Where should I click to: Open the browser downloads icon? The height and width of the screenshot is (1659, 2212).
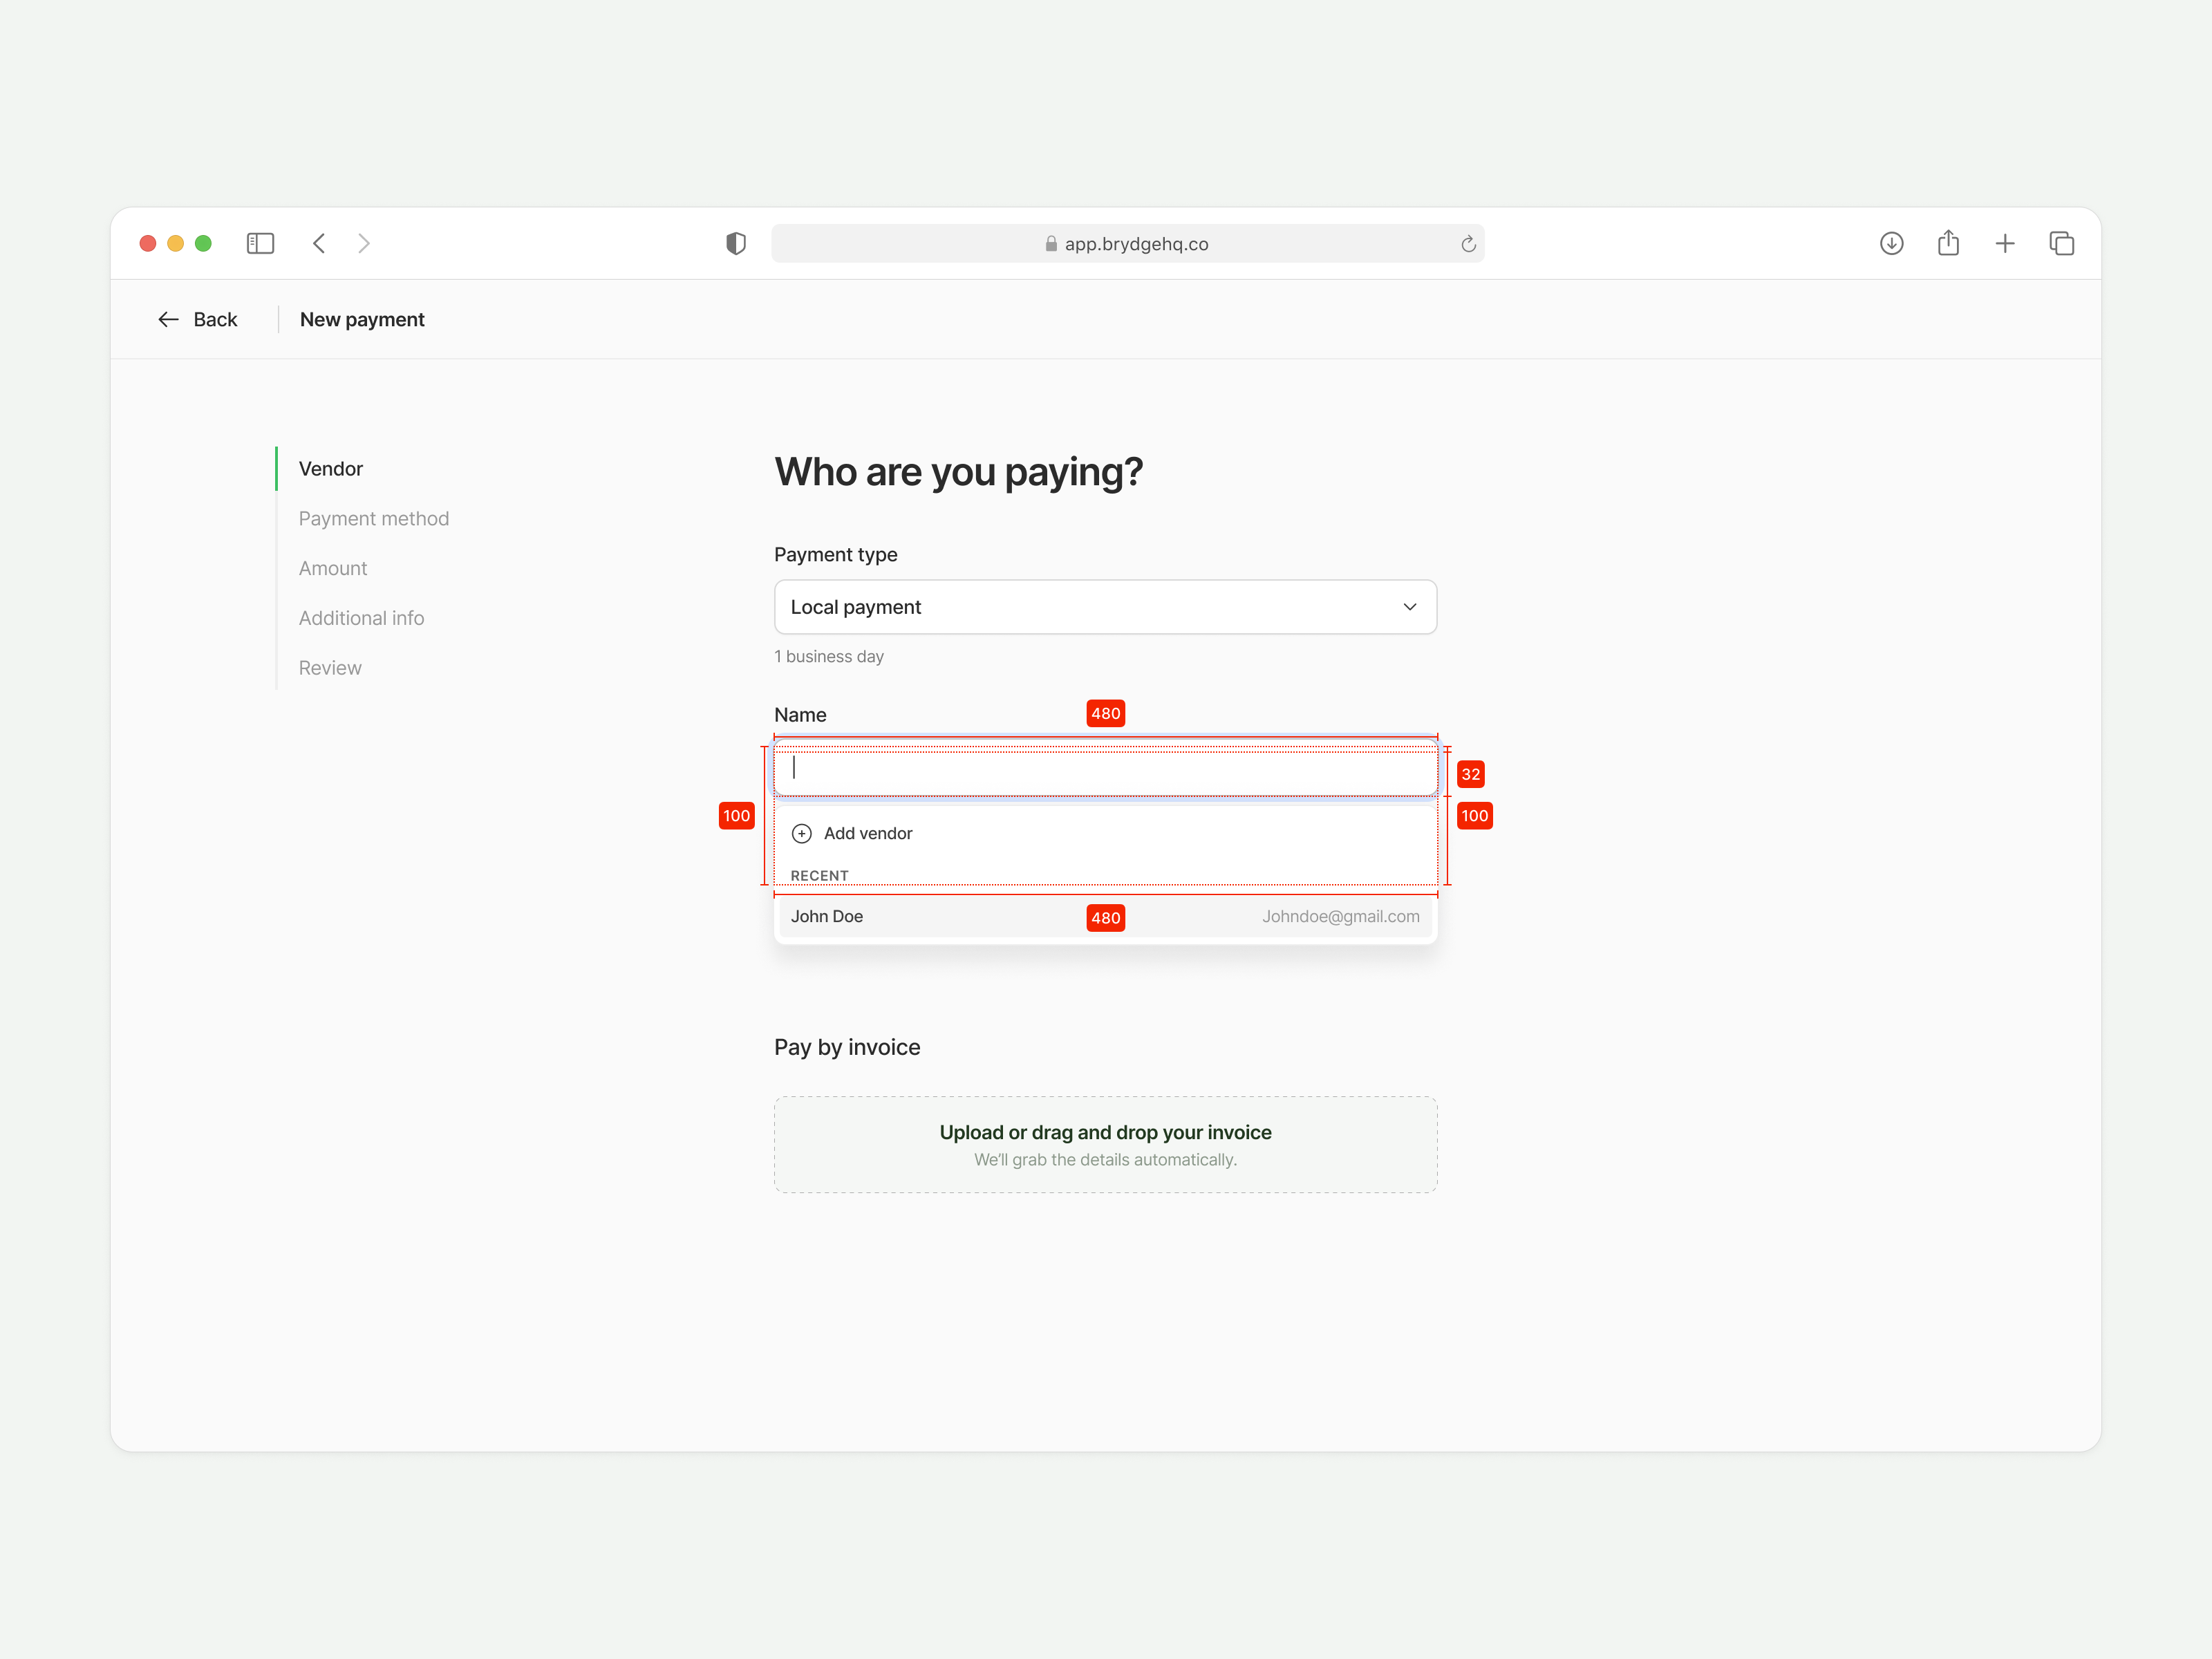point(1891,243)
